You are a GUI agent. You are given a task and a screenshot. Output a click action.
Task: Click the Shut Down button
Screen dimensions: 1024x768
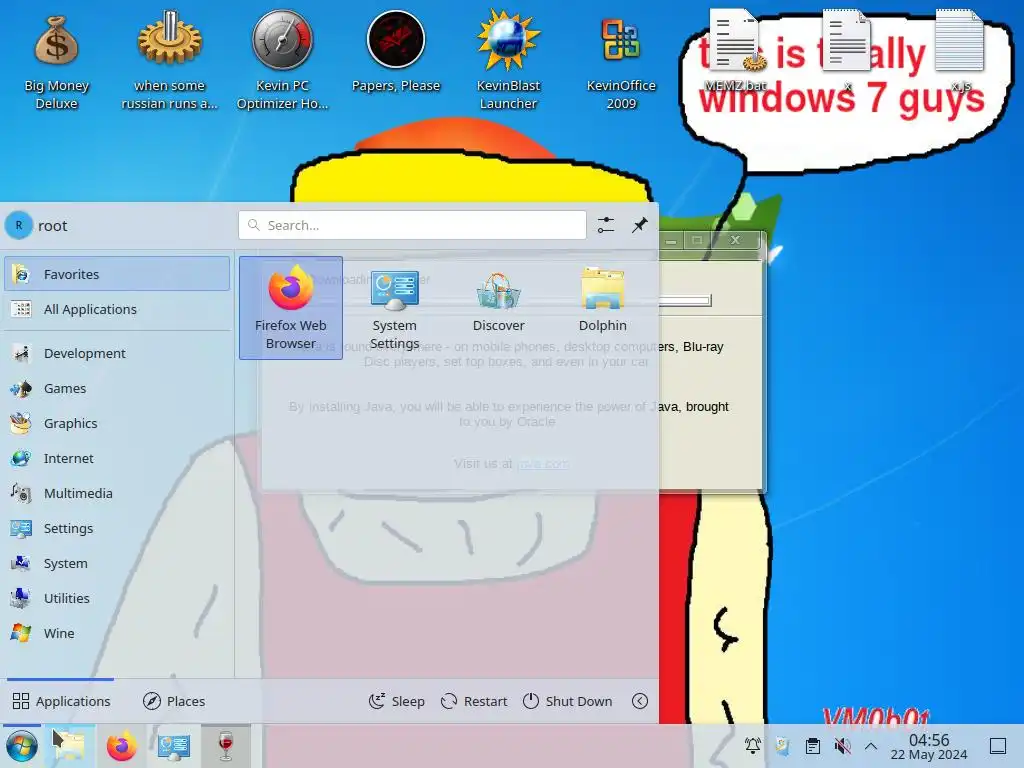click(x=568, y=701)
